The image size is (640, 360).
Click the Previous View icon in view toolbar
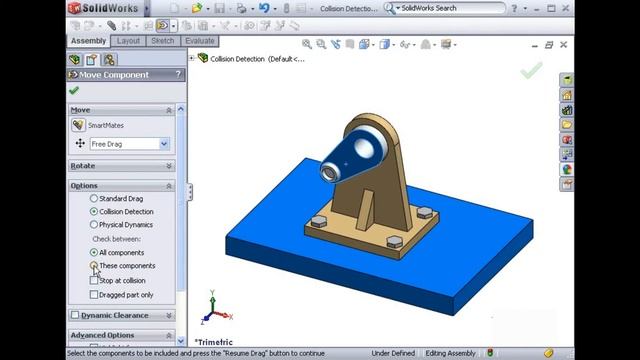coord(336,44)
